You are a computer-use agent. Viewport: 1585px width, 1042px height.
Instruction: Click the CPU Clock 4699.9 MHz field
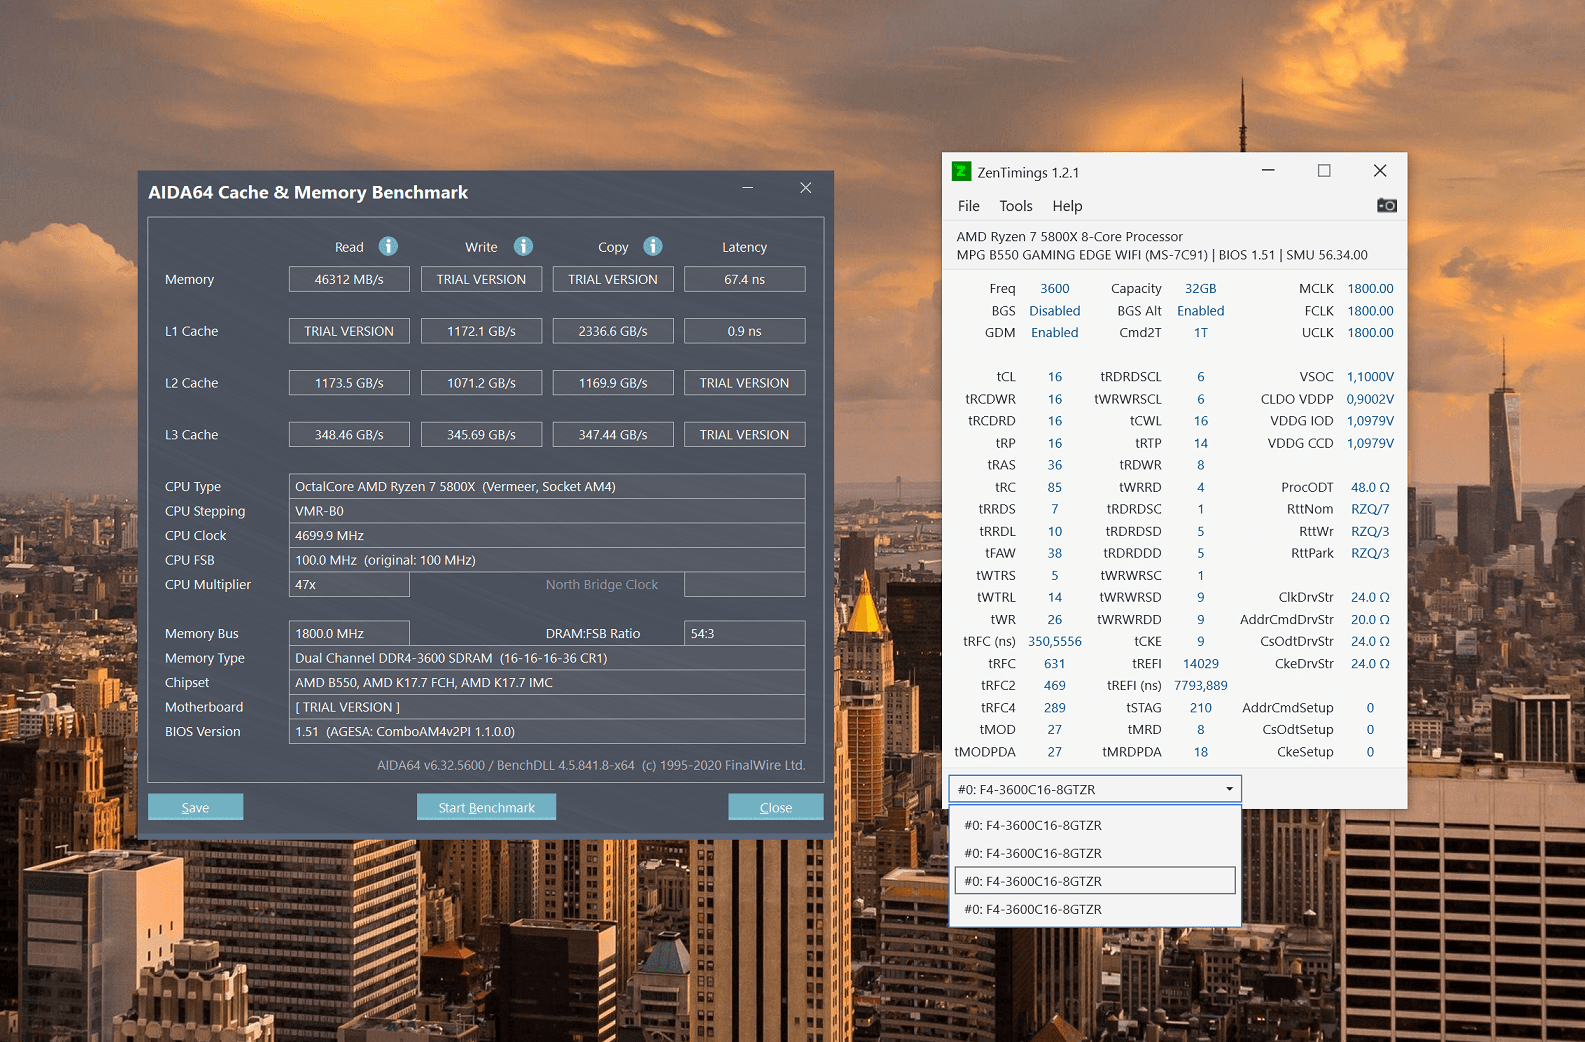point(547,535)
